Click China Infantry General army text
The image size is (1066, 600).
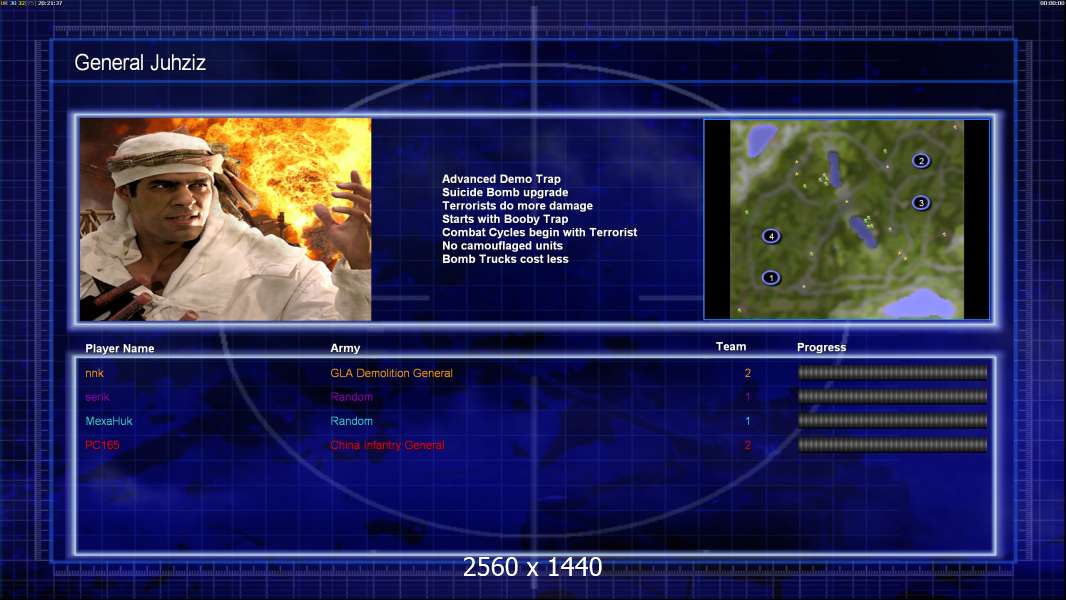pyautogui.click(x=388, y=445)
